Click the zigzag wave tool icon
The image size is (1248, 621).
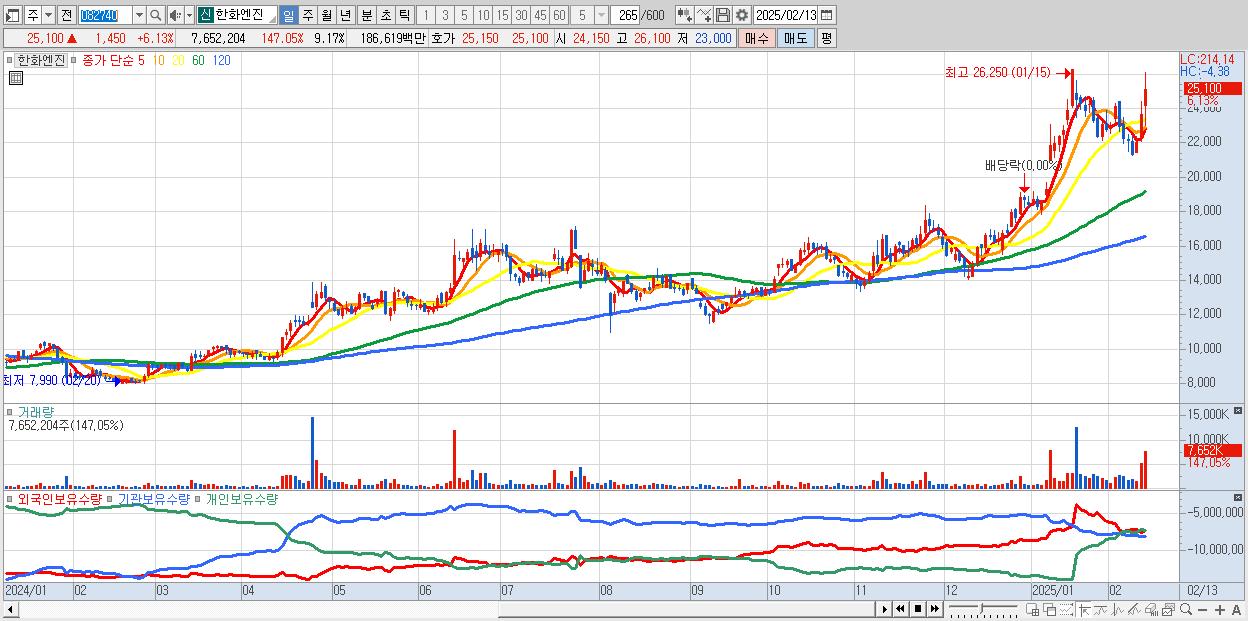click(1118, 609)
